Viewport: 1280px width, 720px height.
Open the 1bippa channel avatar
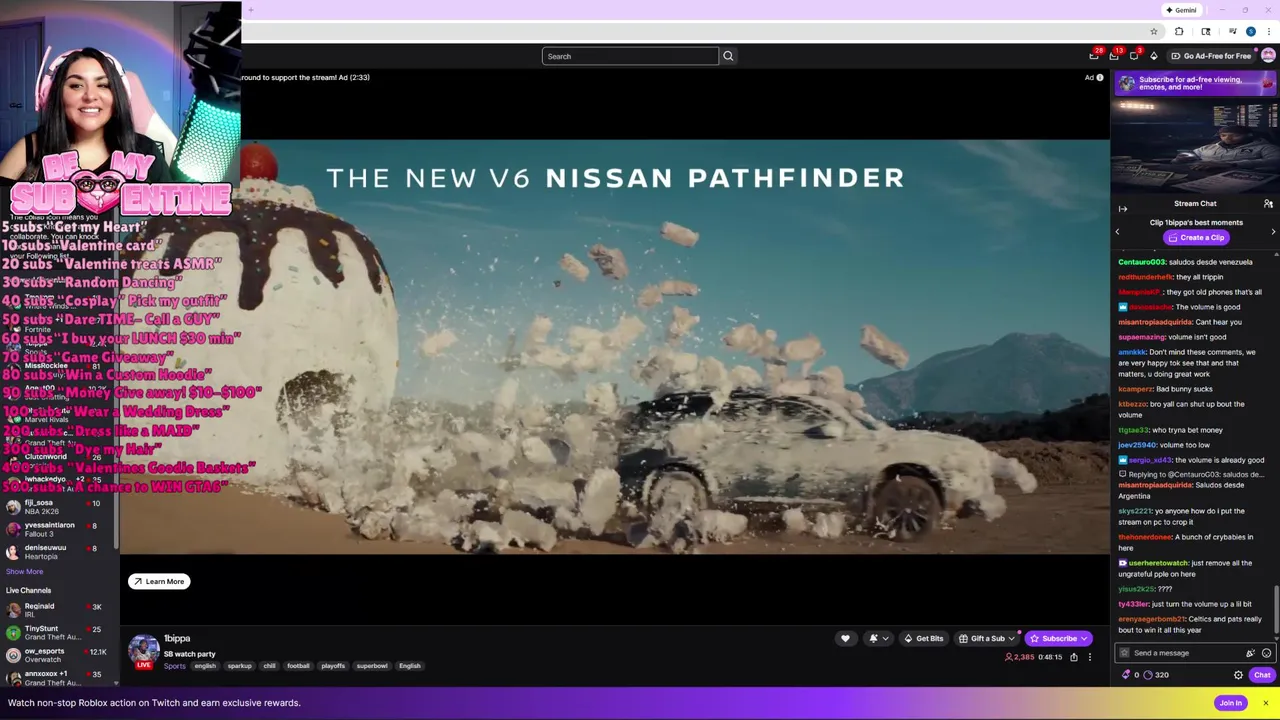(144, 651)
